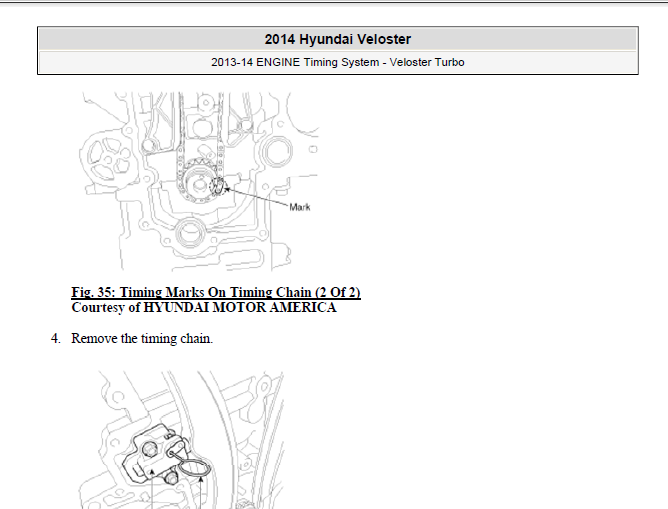The image size is (668, 509).
Task: Click the ENGINE Timing System subtitle bar
Action: pos(337,62)
